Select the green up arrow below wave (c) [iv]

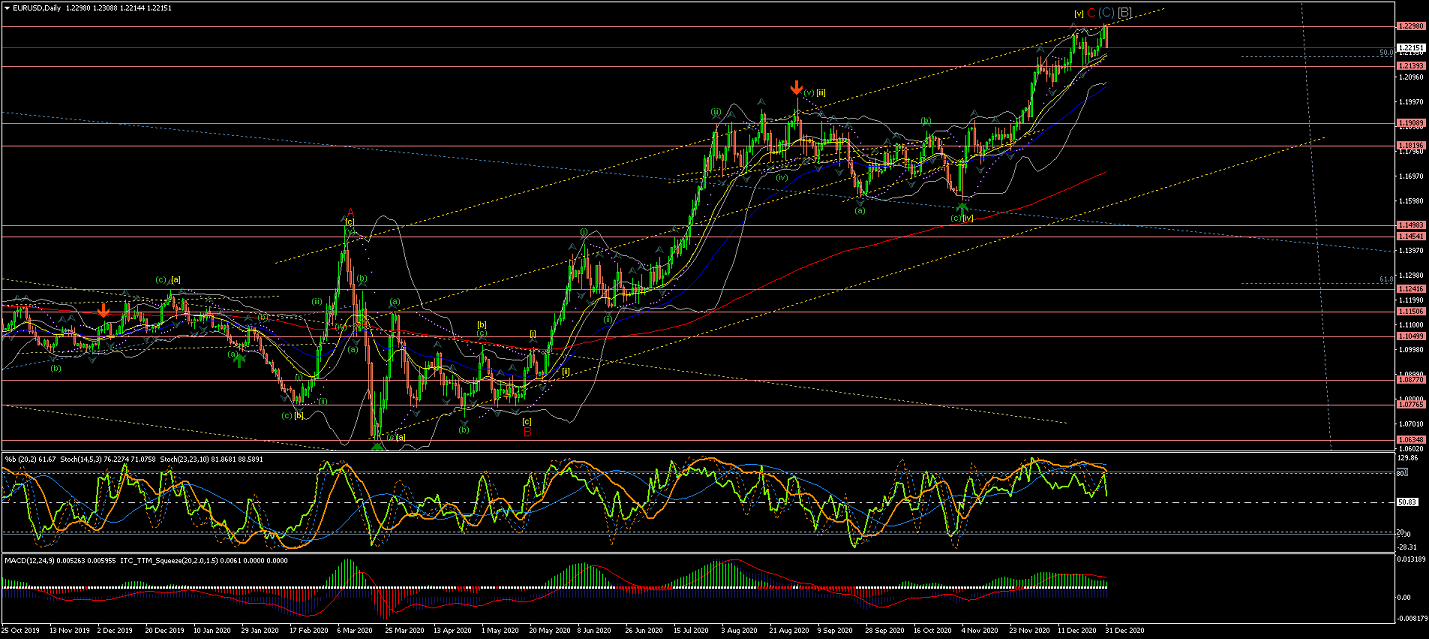coord(962,209)
